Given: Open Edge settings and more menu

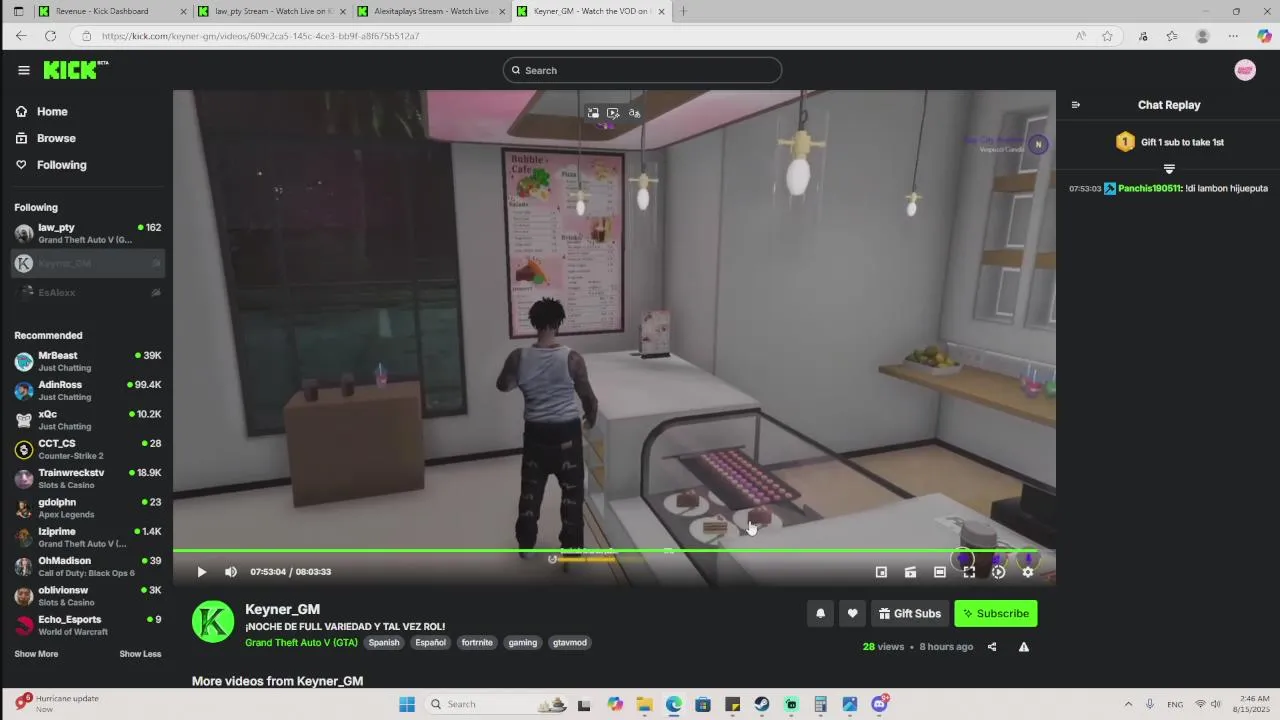Looking at the screenshot, I should click(1233, 36).
